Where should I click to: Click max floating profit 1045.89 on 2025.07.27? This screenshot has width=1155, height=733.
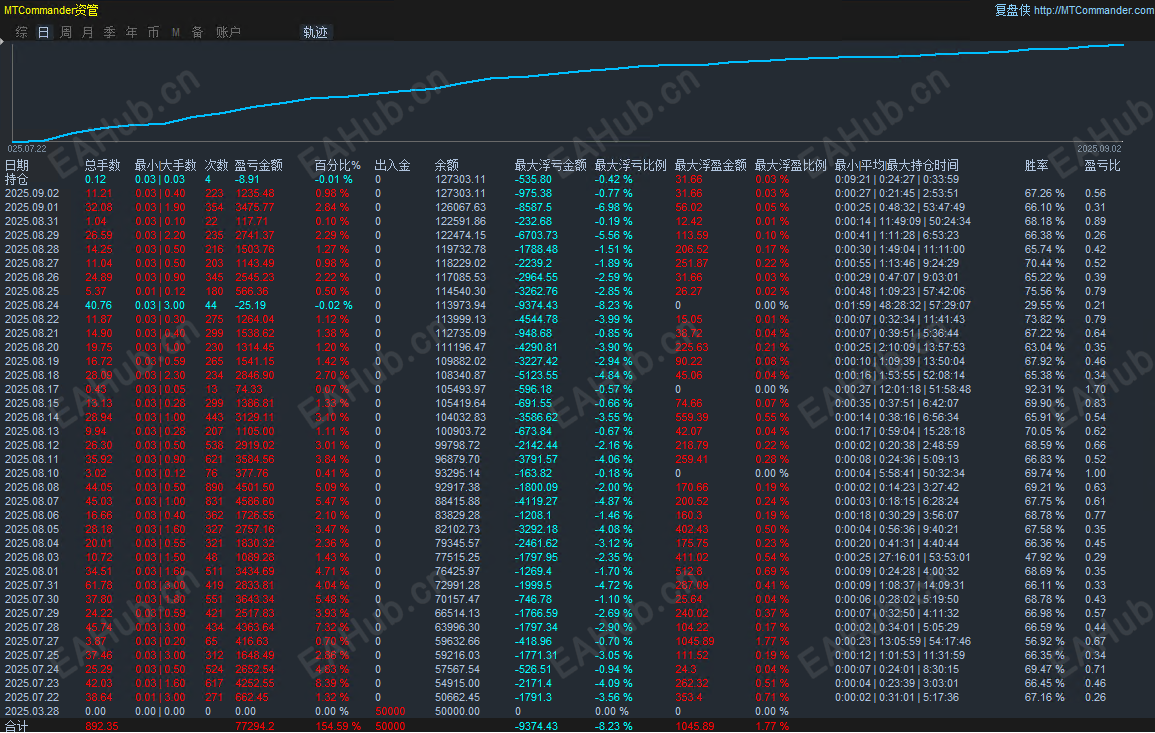point(695,642)
